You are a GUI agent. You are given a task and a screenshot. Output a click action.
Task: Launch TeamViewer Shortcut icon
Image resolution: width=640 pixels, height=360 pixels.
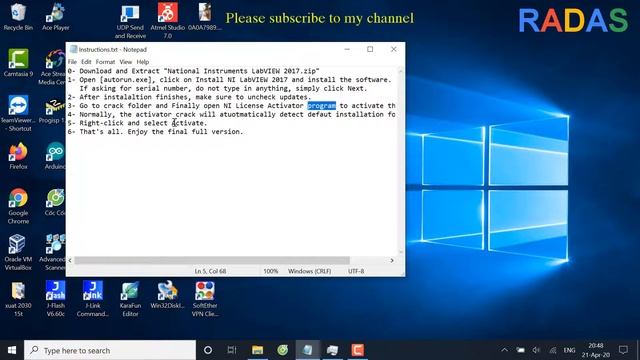click(18, 113)
